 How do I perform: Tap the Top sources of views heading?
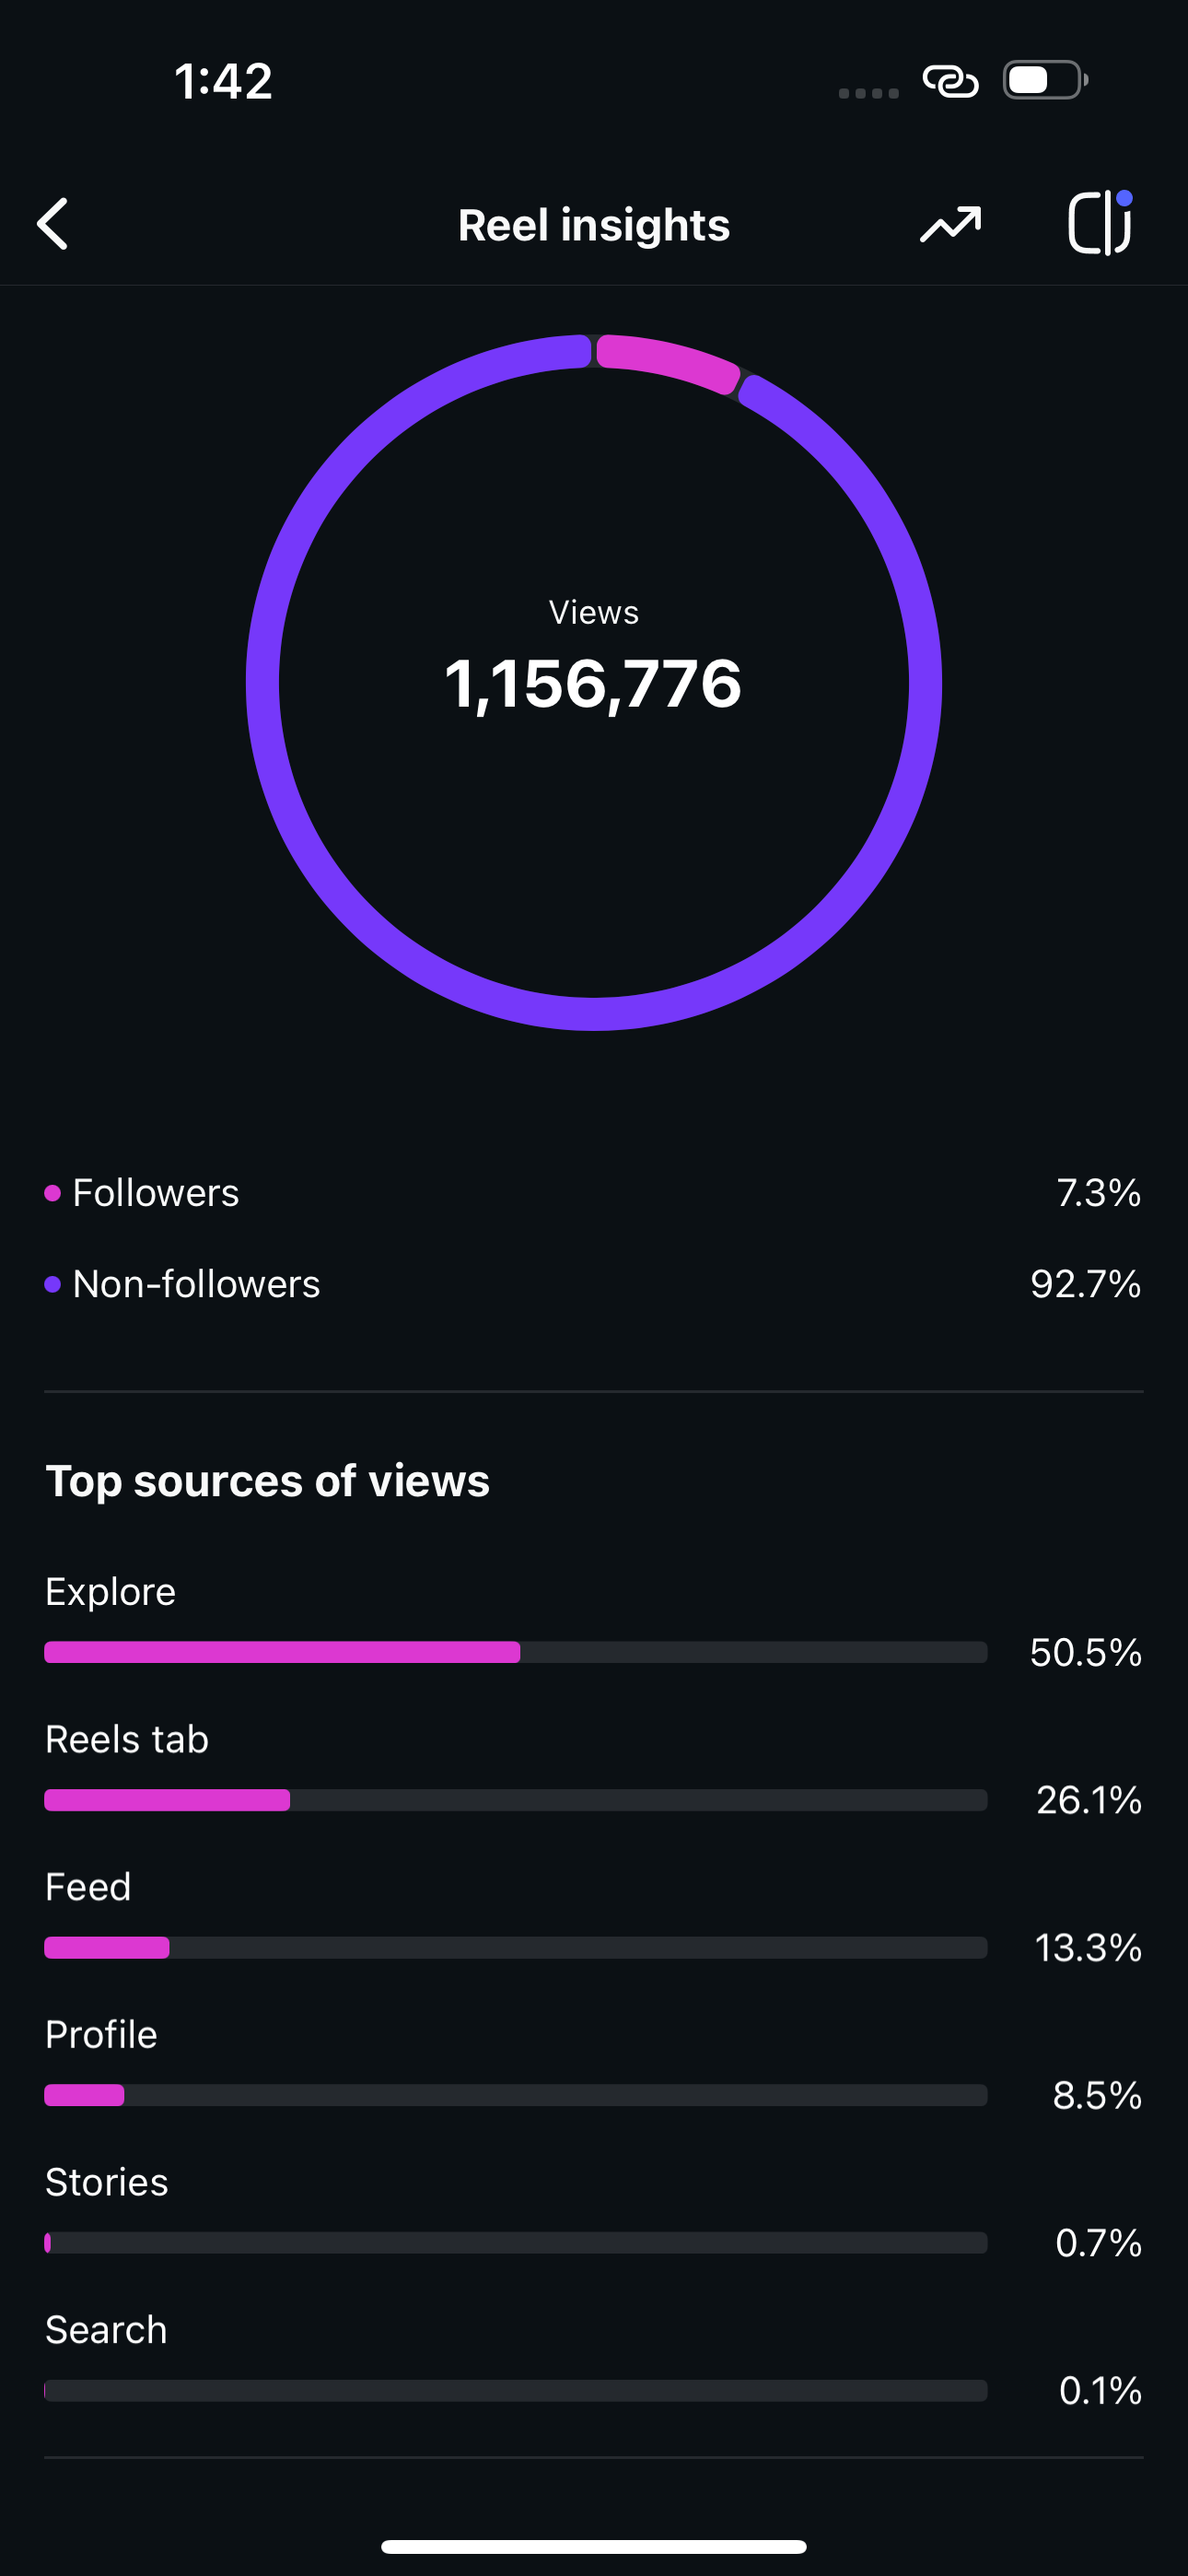click(x=268, y=1481)
